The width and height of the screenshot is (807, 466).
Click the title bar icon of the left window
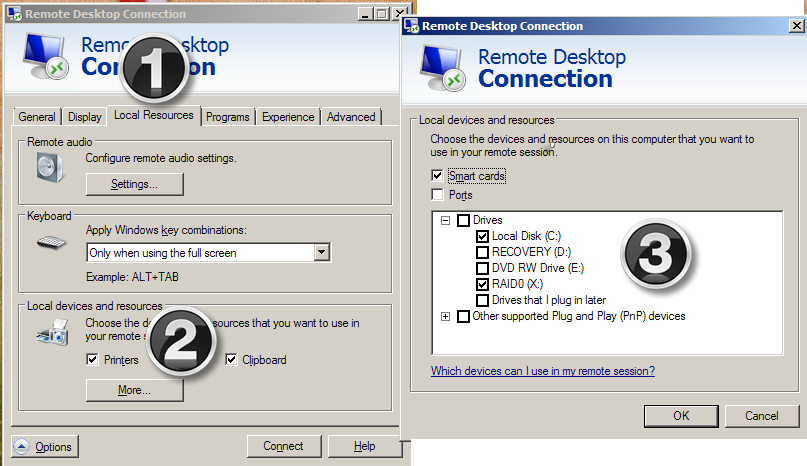(x=14, y=14)
